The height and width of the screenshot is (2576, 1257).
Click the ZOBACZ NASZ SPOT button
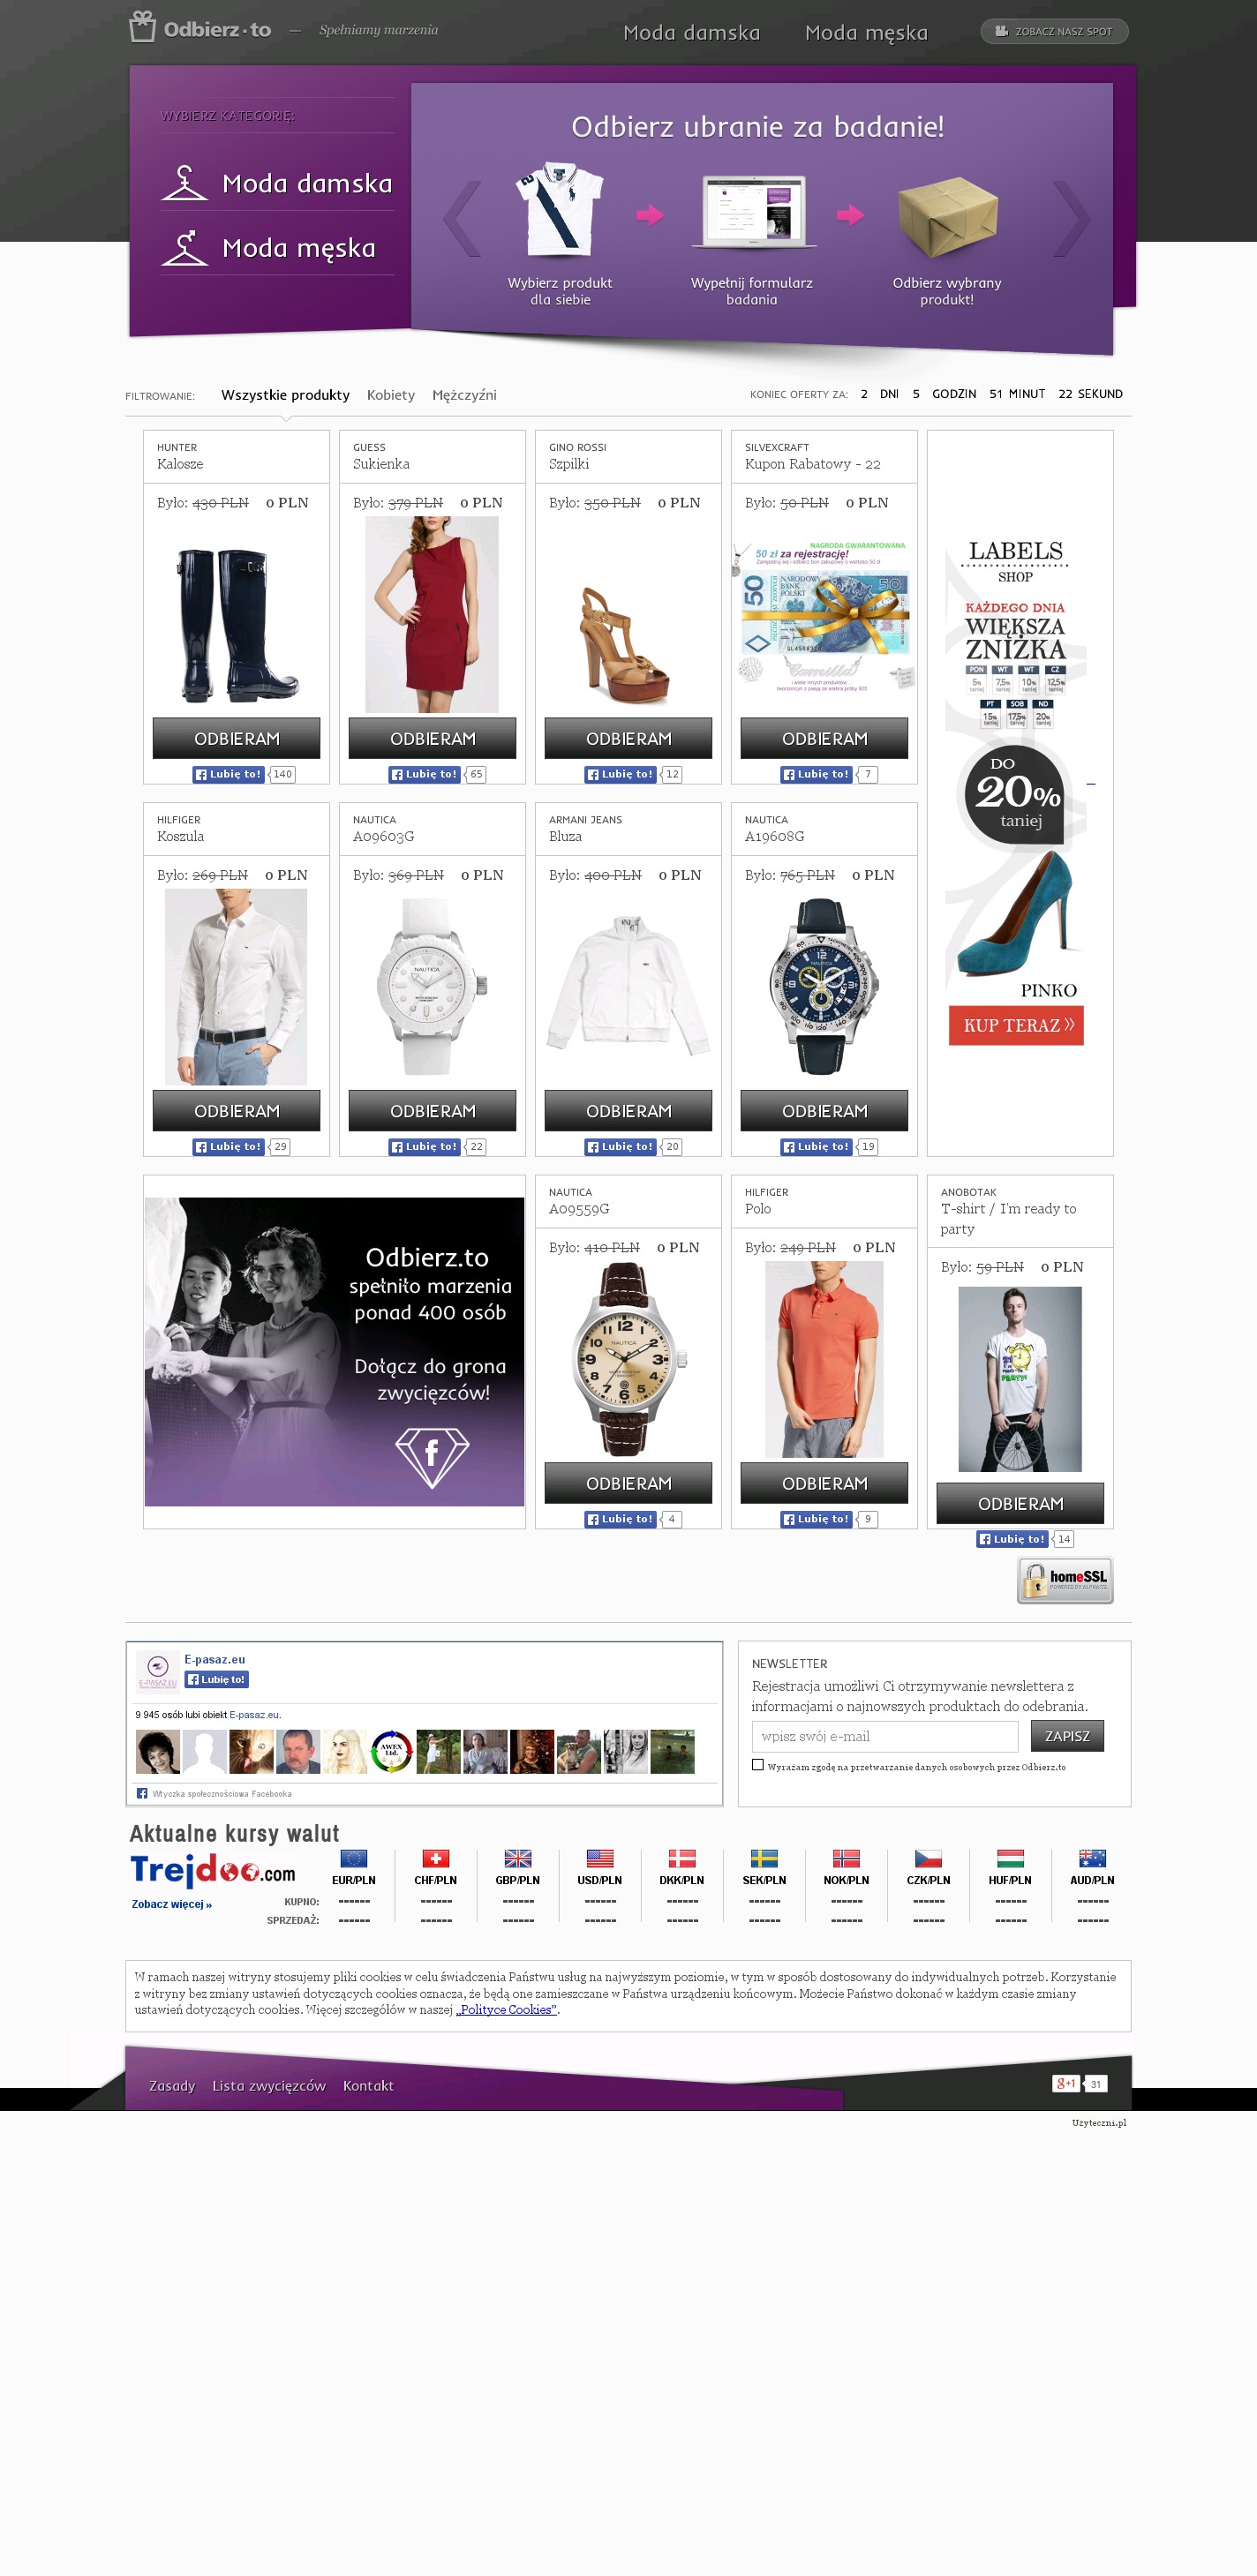click(x=1054, y=31)
